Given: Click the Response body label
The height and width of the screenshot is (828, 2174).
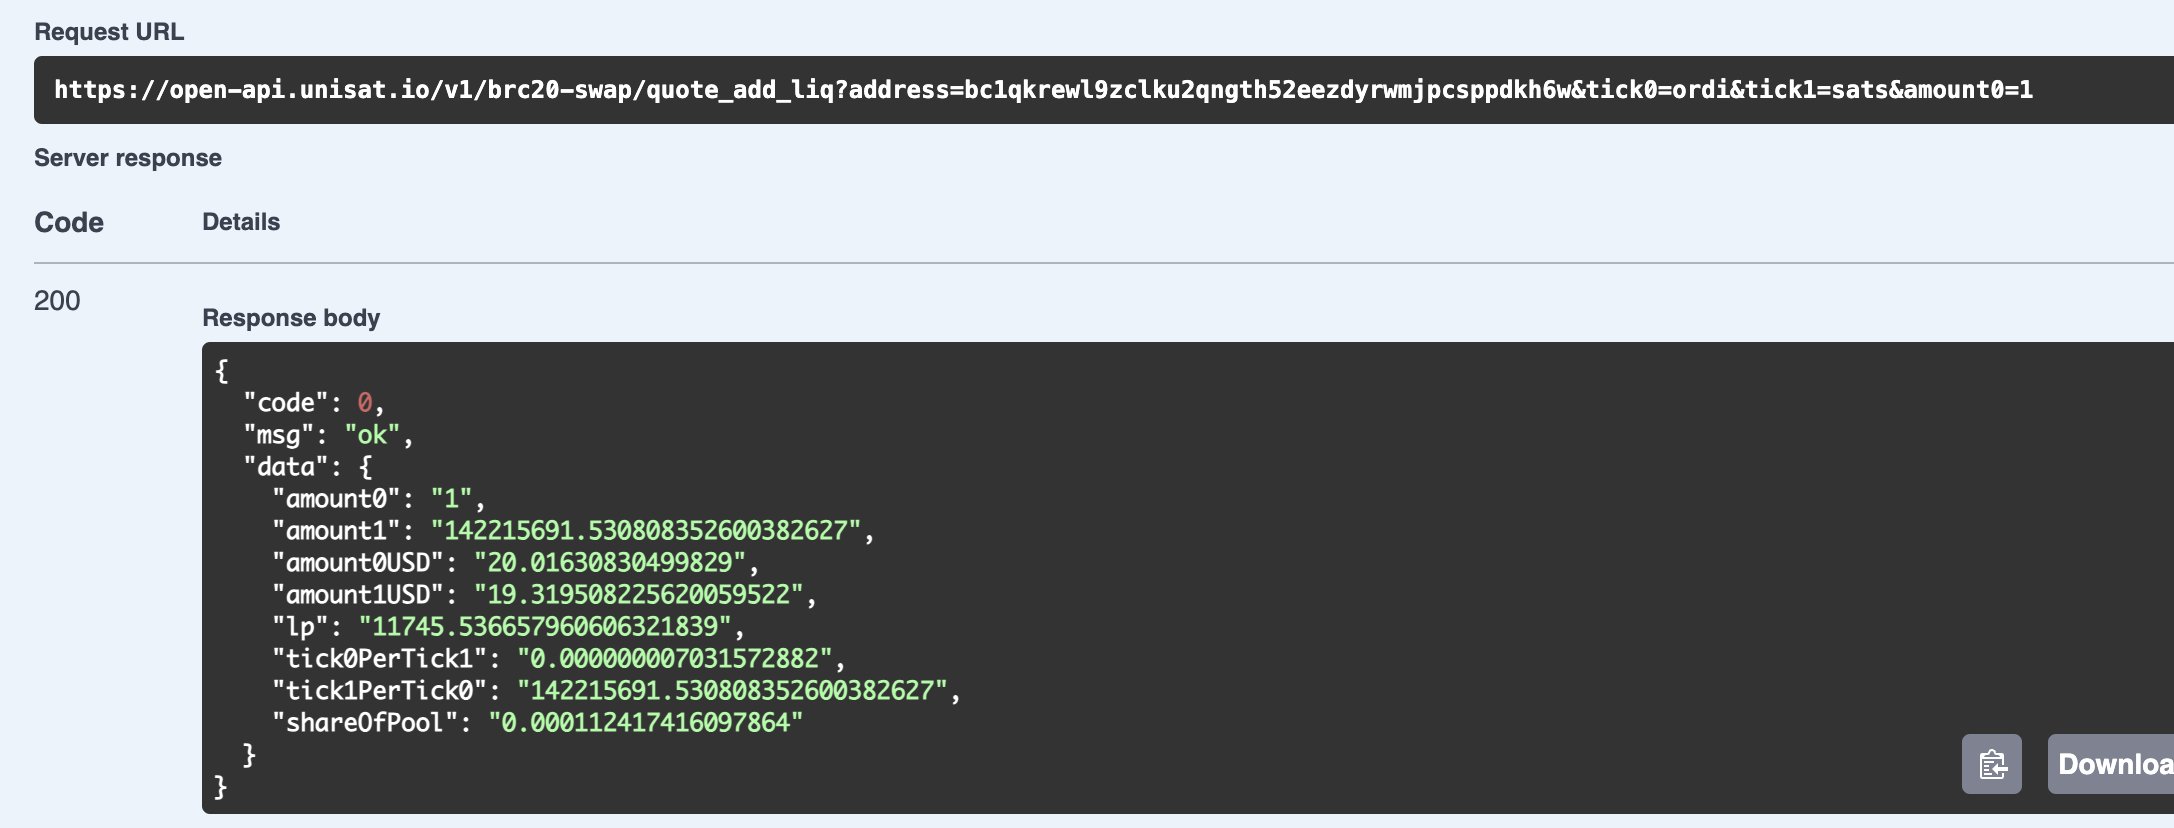Looking at the screenshot, I should 291,318.
